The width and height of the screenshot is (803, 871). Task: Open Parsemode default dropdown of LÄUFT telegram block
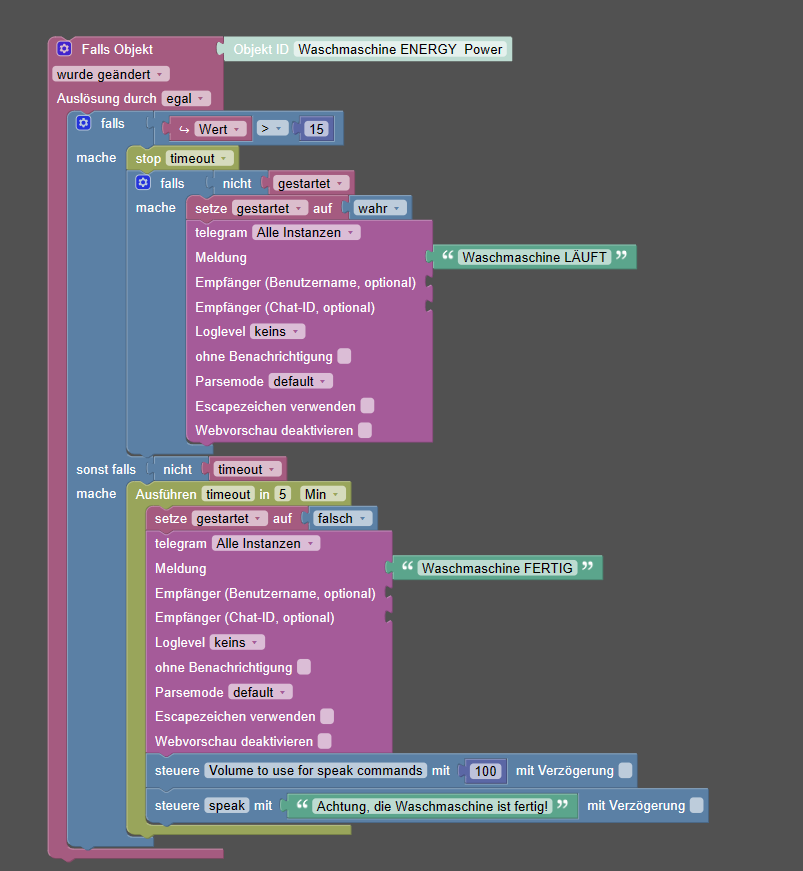pos(300,382)
